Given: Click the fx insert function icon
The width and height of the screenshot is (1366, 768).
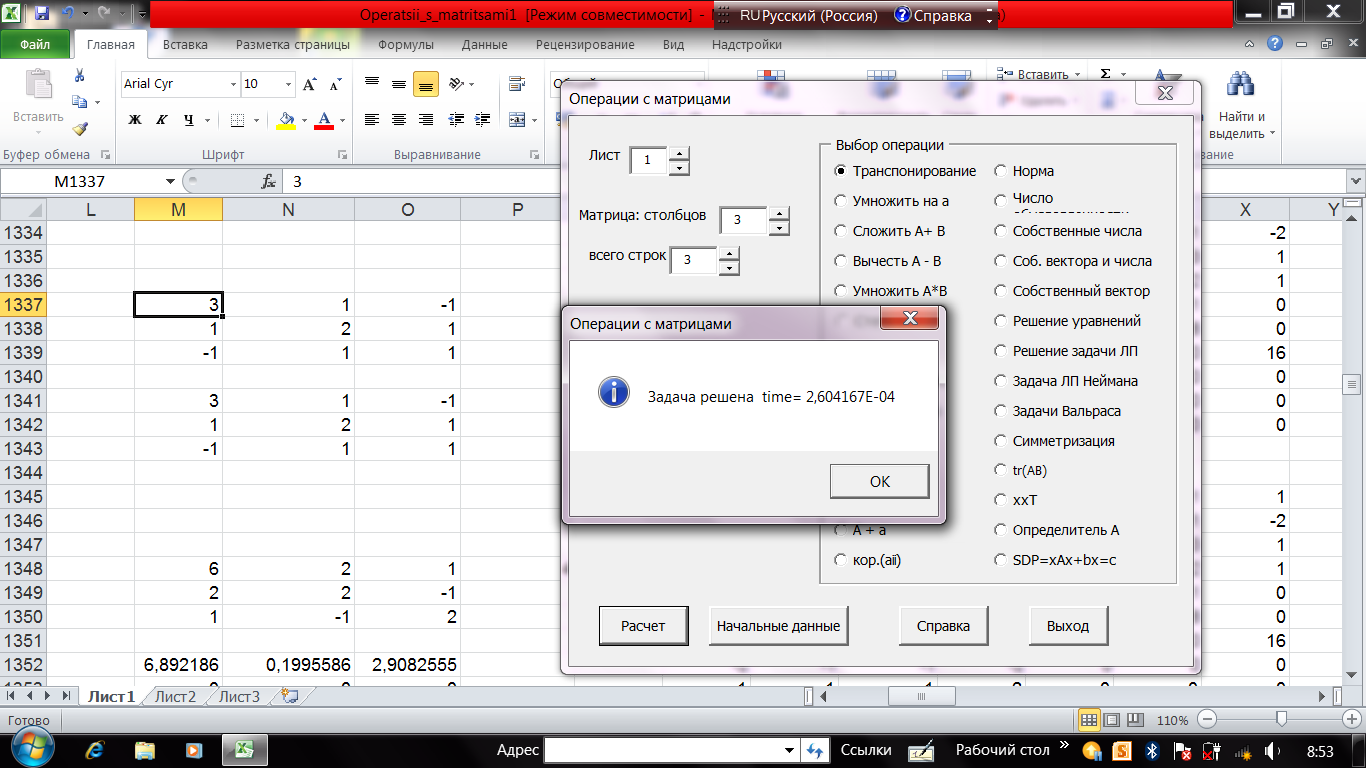Looking at the screenshot, I should [268, 182].
